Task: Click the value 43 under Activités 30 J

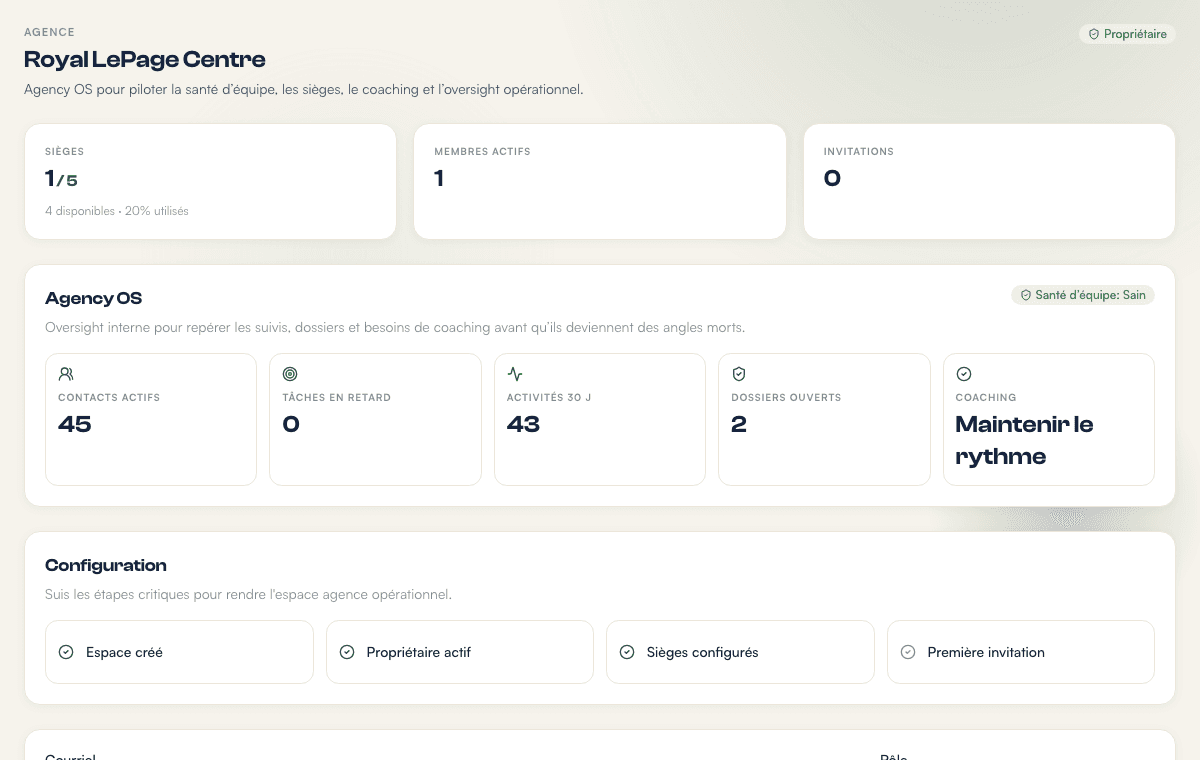Action: pos(524,424)
